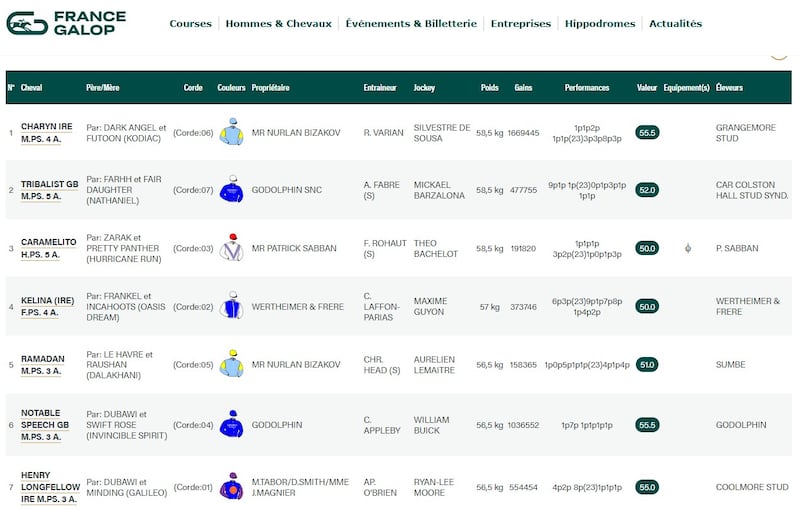The image size is (800, 509).
Task: Click TRIBALIST GB value badge 52.0
Action: 647,190
